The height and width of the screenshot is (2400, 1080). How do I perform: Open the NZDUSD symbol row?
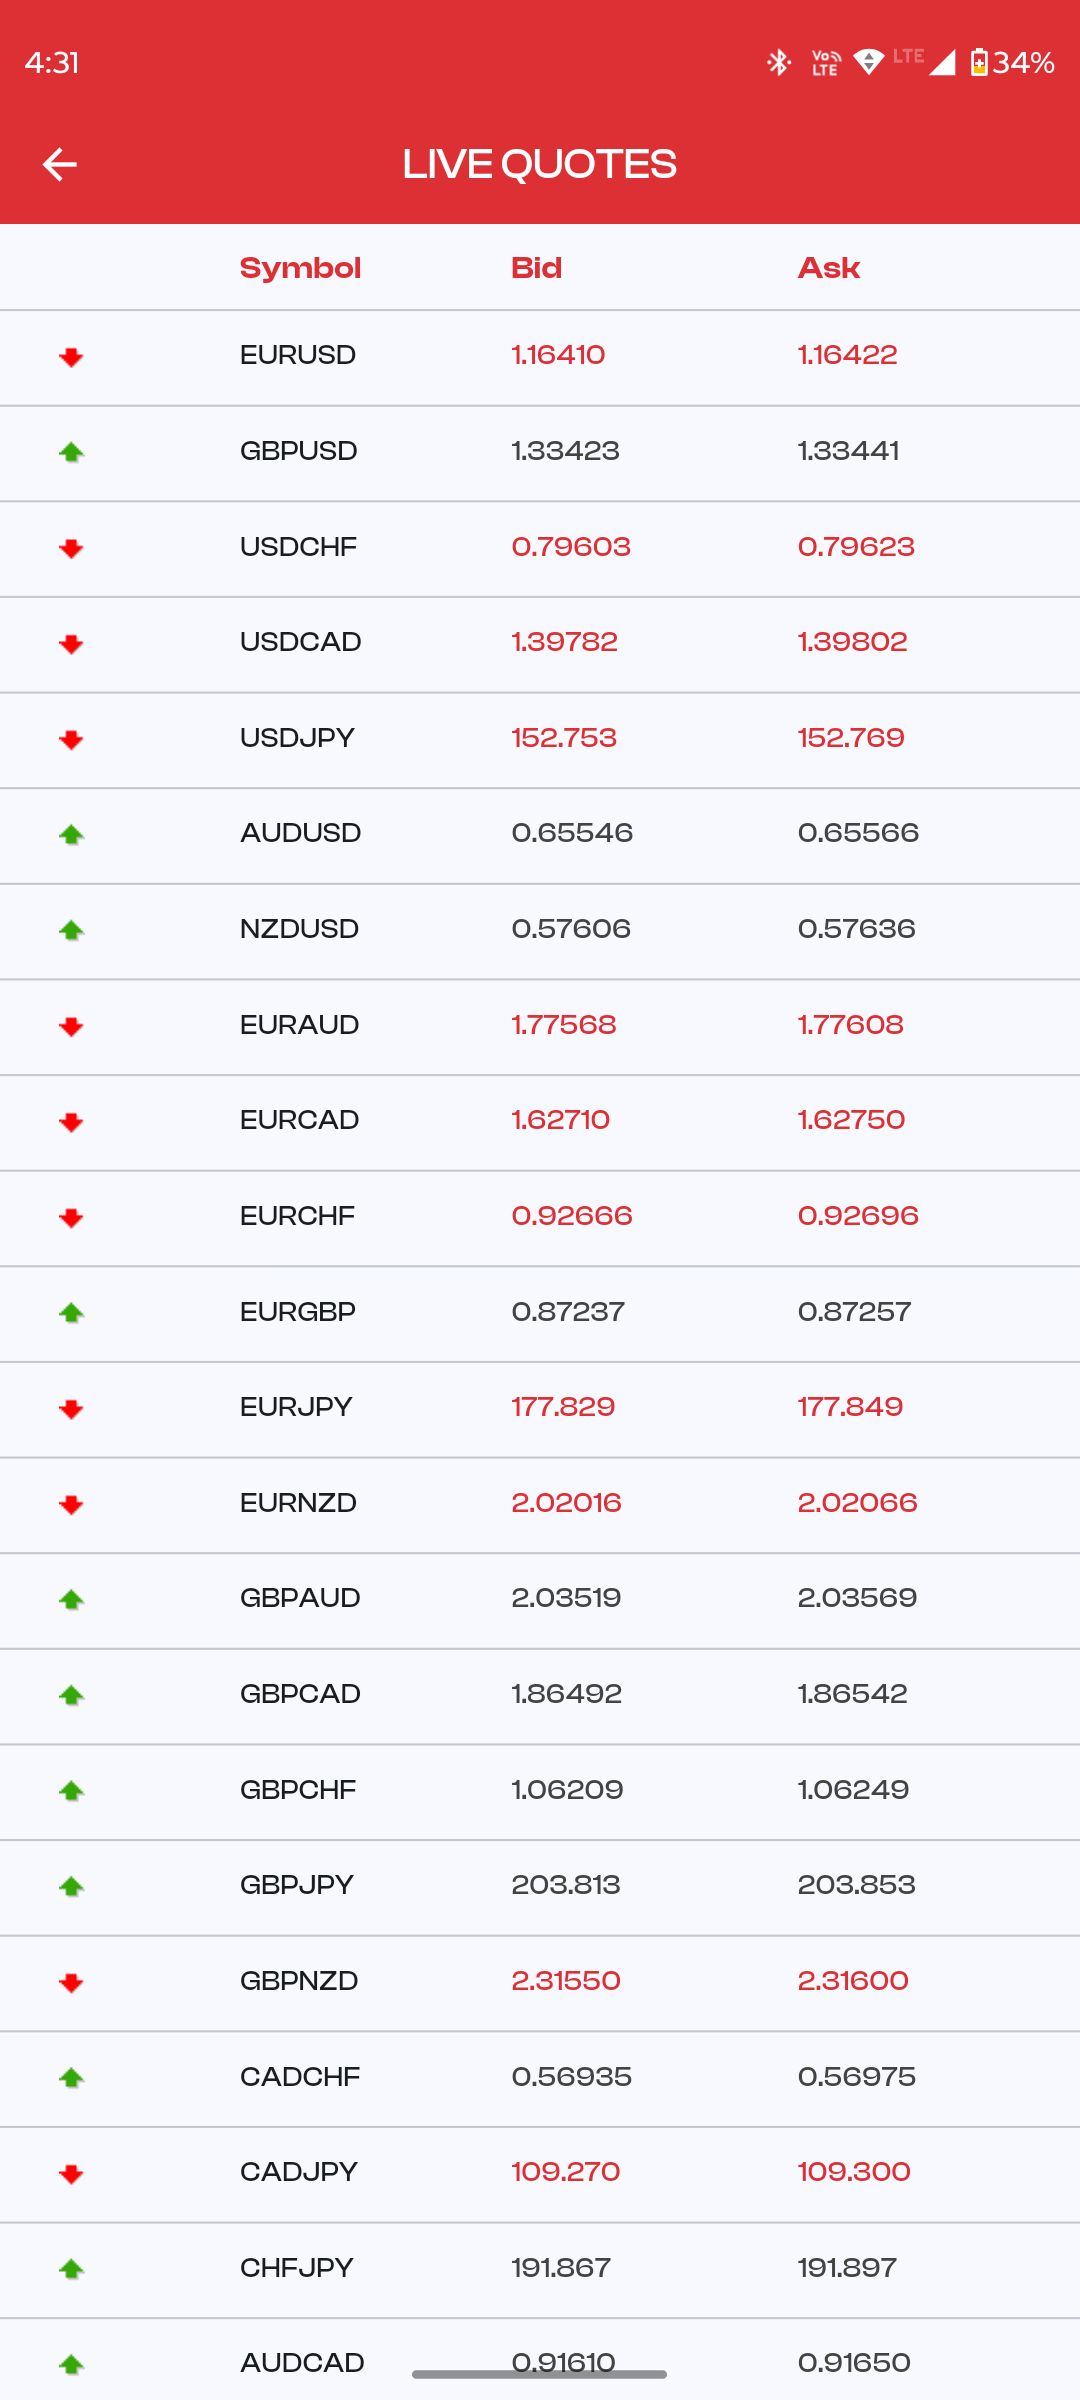coord(299,929)
